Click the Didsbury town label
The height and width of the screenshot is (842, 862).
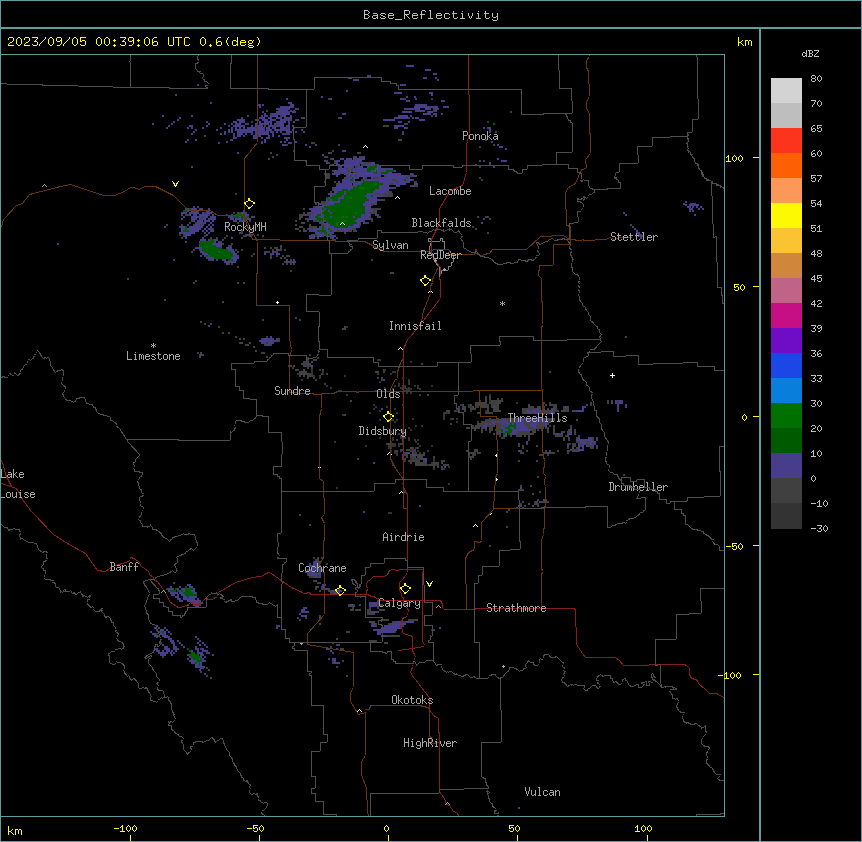coord(383,431)
